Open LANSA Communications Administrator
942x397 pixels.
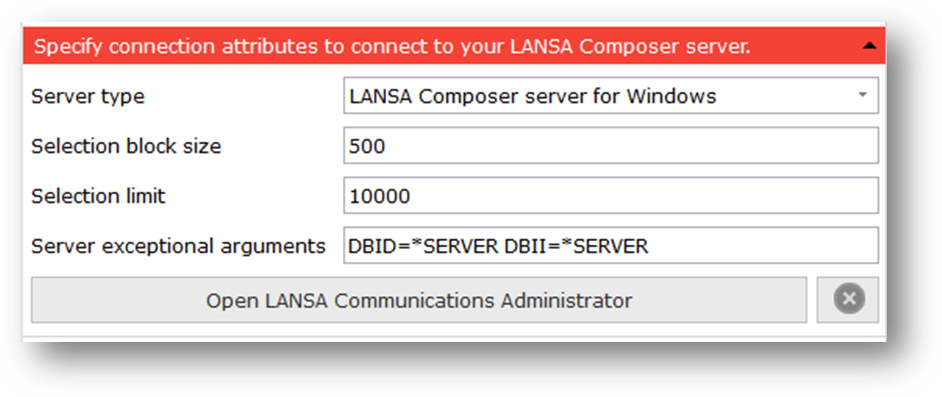[419, 300]
